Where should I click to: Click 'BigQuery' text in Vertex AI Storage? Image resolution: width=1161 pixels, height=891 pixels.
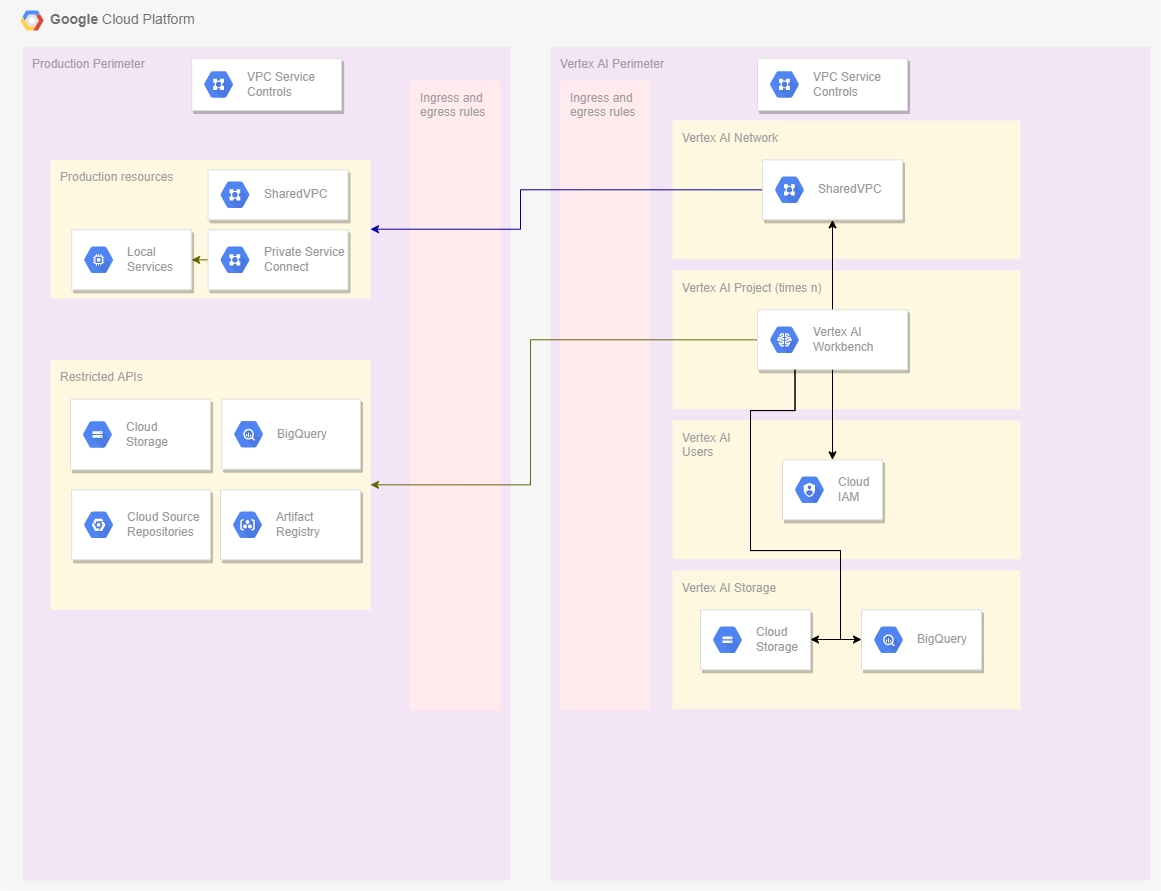(942, 639)
